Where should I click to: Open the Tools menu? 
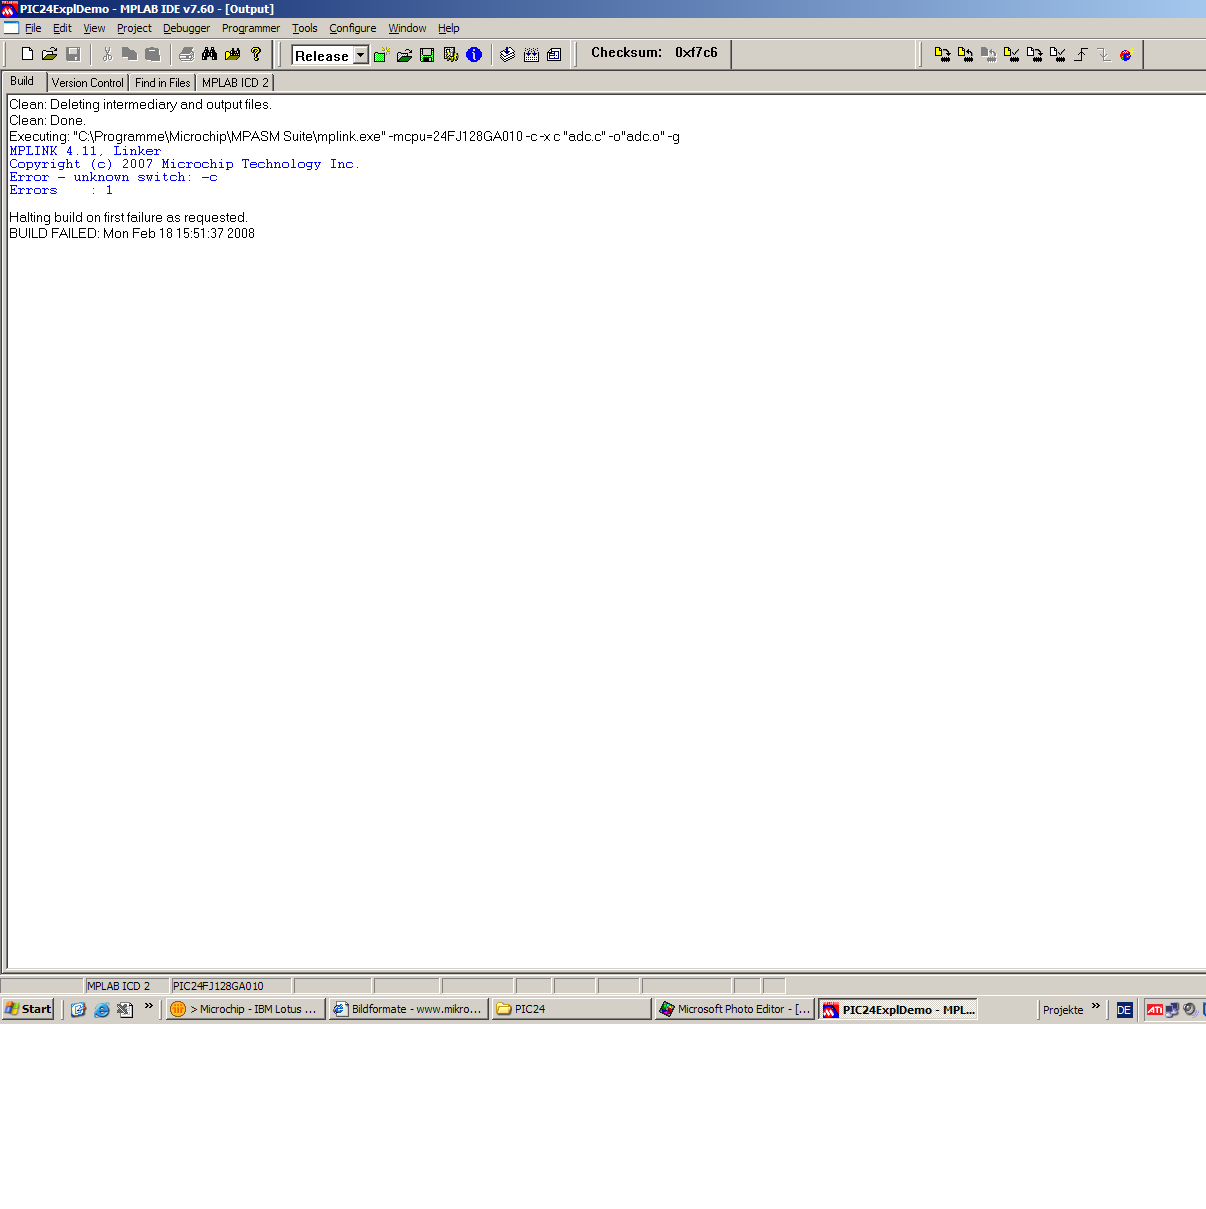click(305, 28)
